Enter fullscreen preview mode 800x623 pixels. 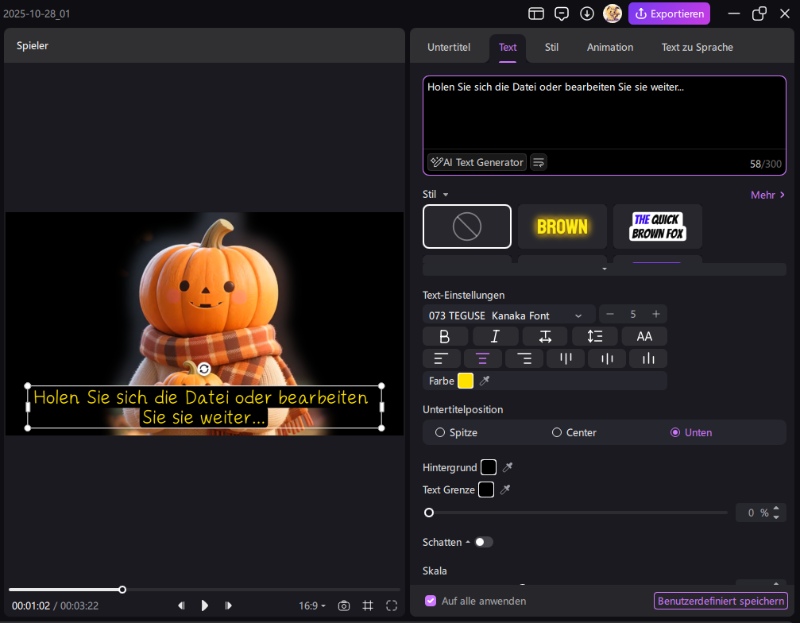pyautogui.click(x=391, y=606)
